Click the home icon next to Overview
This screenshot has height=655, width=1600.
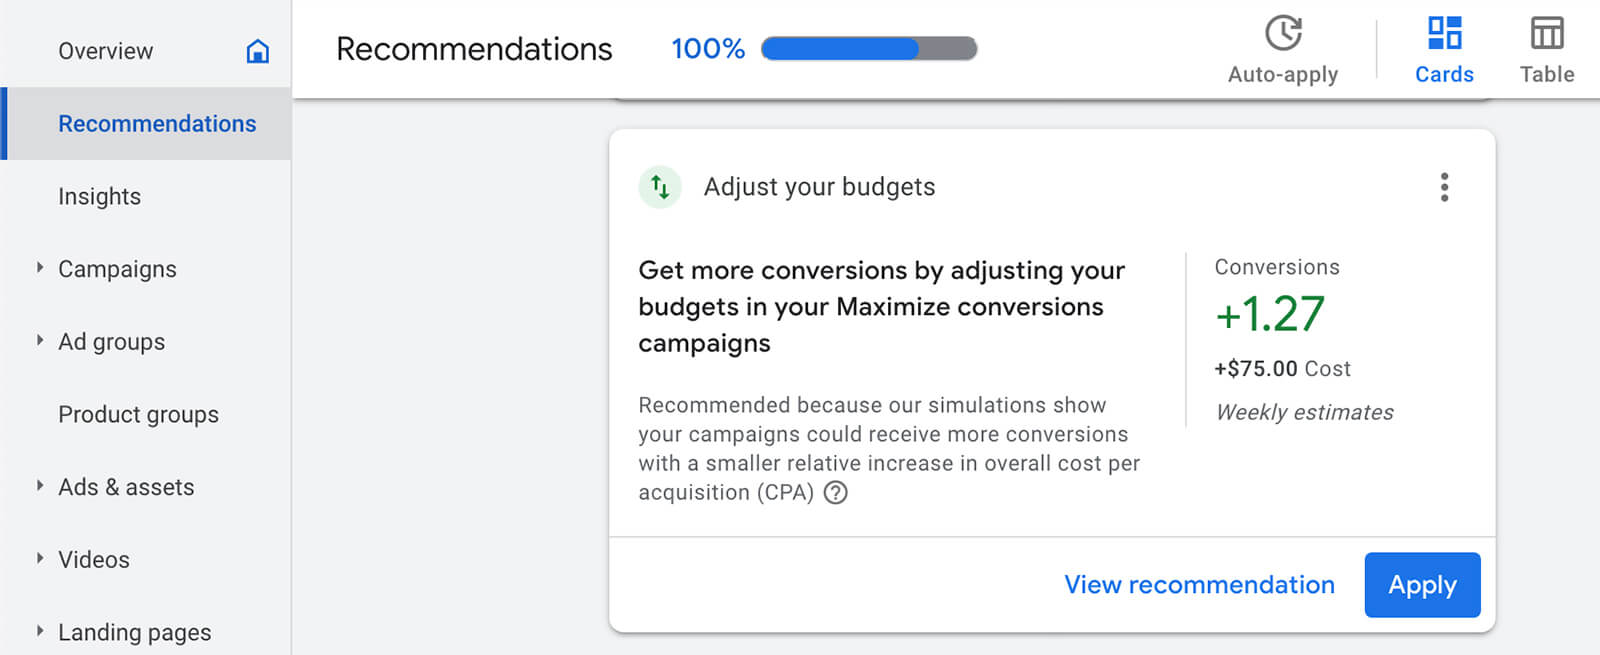257,51
